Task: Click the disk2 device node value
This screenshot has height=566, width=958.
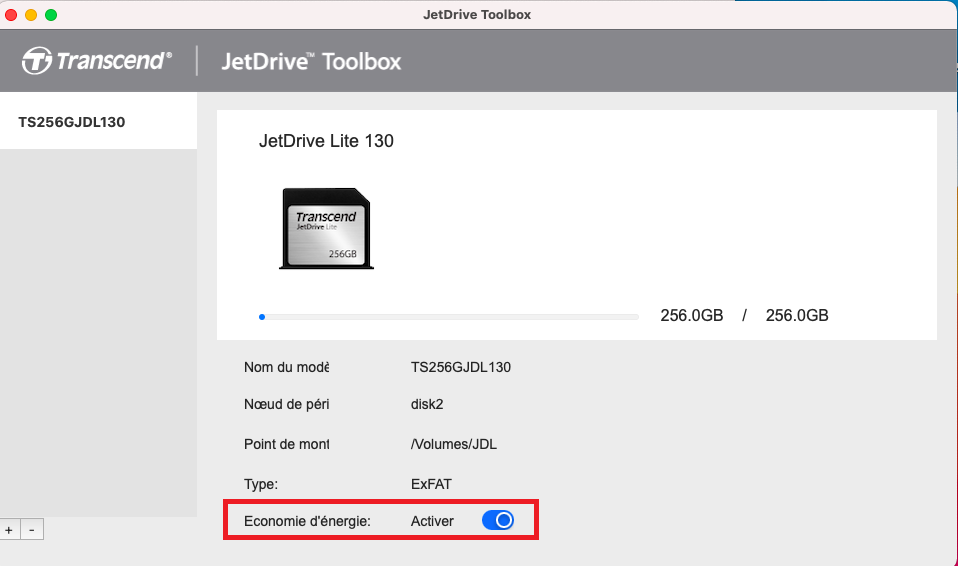Action: tap(427, 404)
